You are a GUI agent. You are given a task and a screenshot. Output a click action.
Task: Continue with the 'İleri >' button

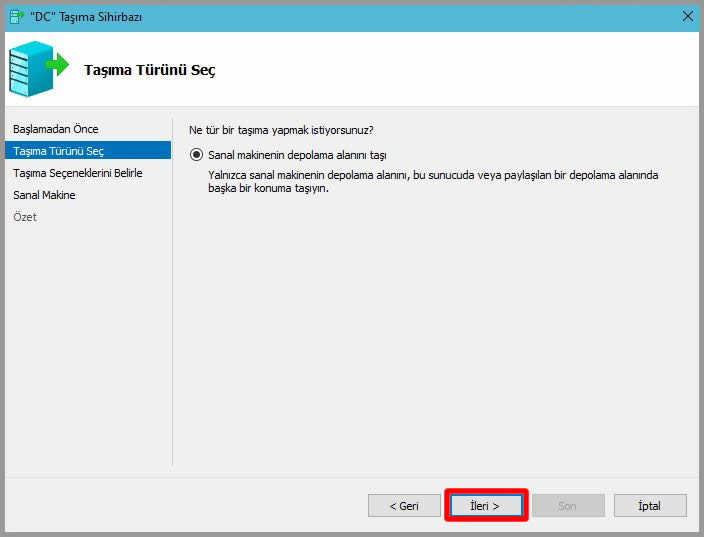(485, 506)
